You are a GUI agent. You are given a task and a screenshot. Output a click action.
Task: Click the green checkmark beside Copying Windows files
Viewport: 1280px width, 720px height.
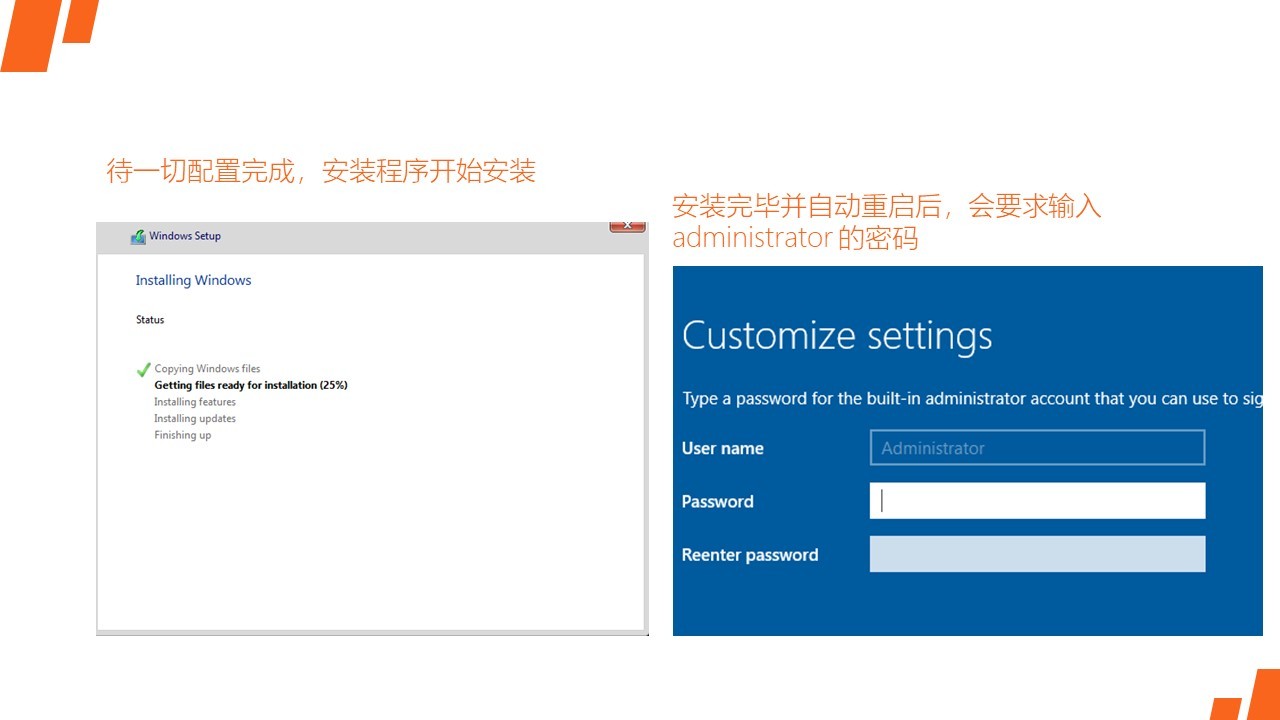[x=143, y=369]
